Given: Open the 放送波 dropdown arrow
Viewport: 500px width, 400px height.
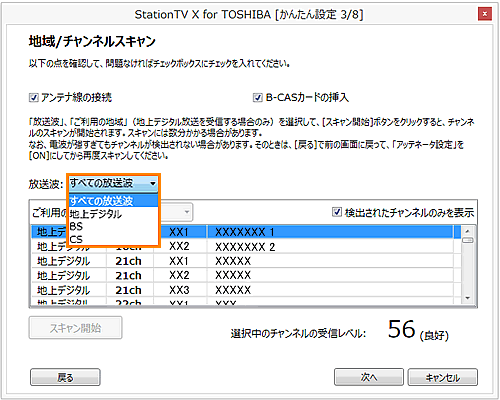Looking at the screenshot, I should coord(153,183).
